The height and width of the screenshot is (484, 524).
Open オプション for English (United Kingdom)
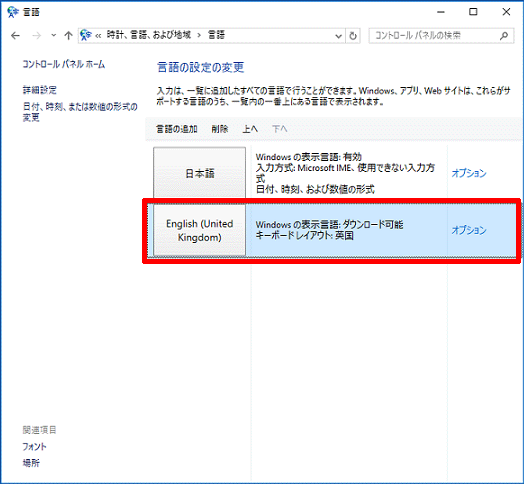(469, 230)
